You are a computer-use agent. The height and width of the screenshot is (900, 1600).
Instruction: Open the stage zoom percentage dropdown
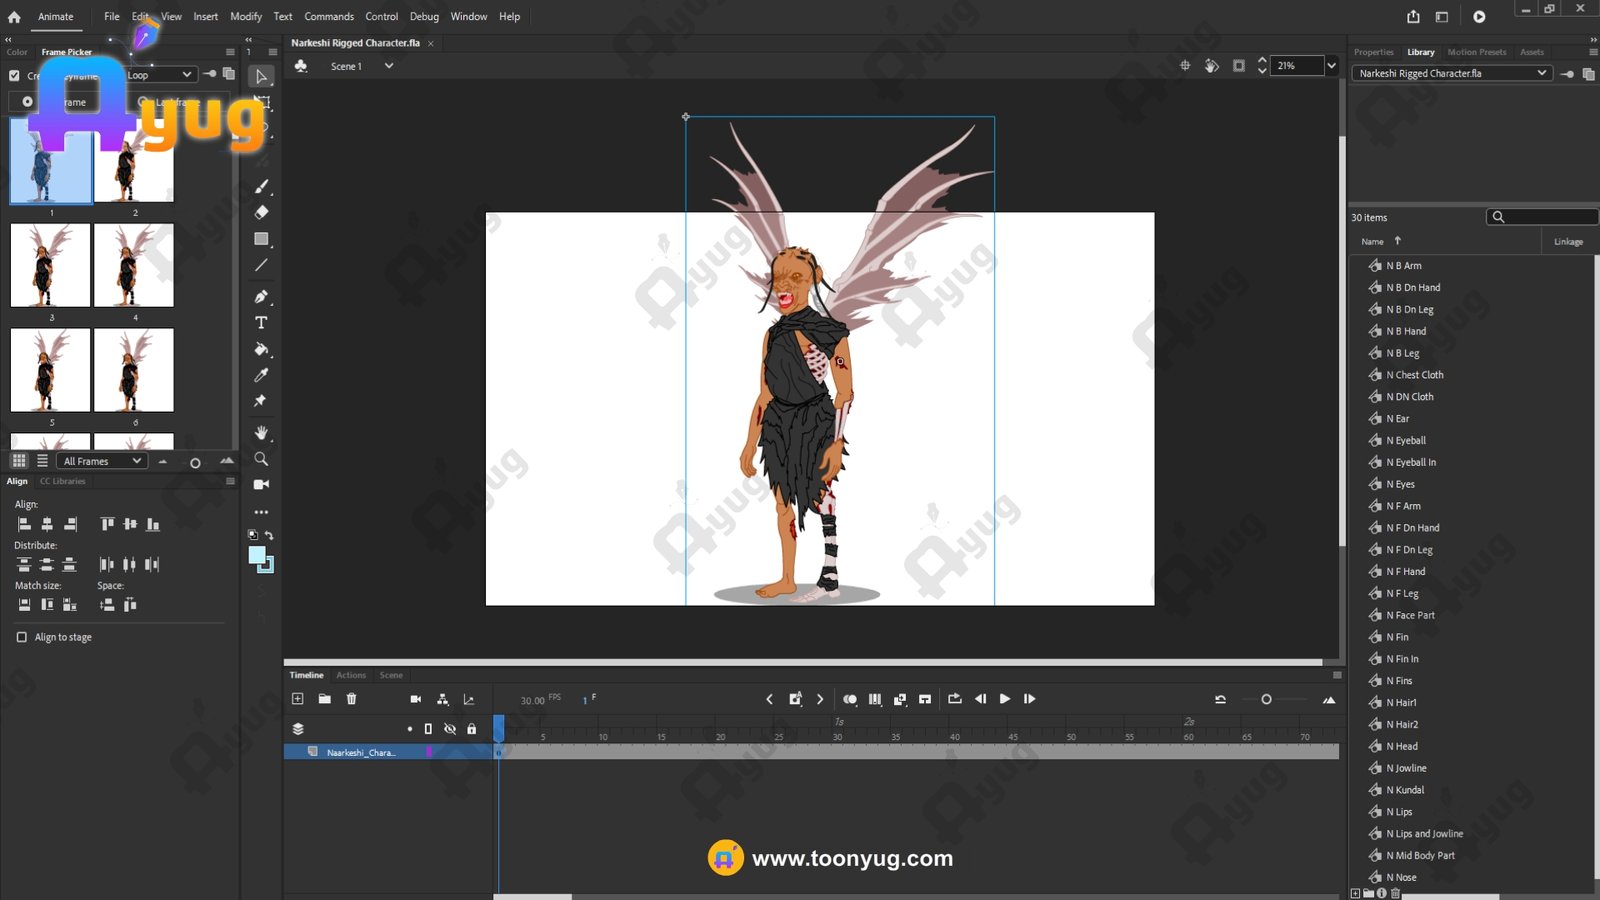(1331, 66)
